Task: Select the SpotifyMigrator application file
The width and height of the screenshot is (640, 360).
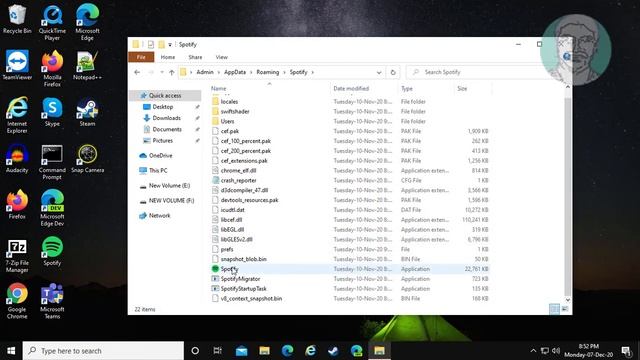Action: click(240, 279)
